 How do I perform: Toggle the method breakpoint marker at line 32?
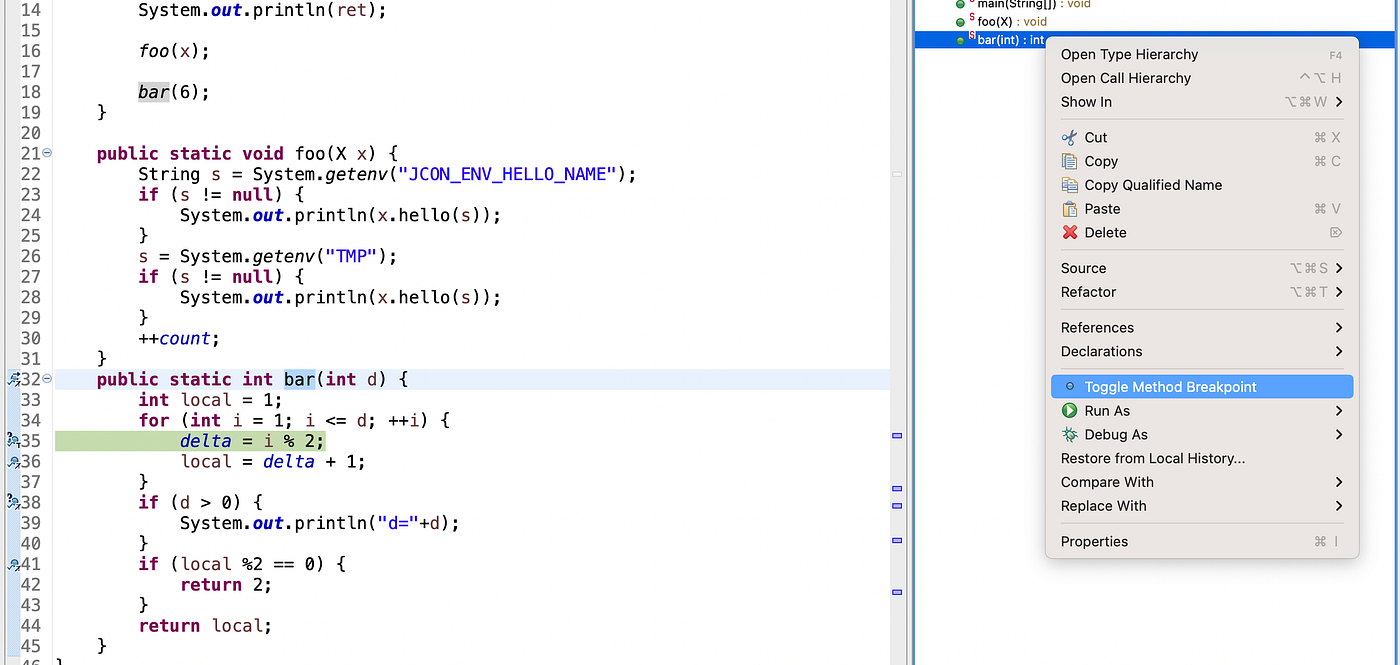[14, 380]
